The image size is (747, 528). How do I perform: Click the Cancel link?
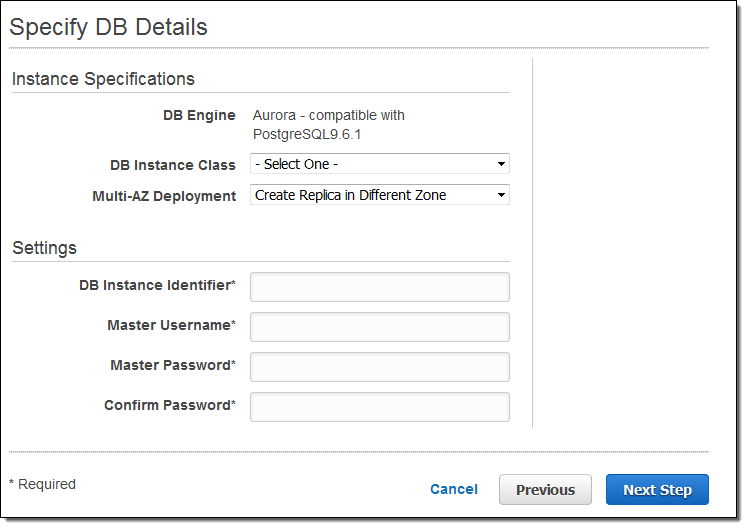[453, 490]
